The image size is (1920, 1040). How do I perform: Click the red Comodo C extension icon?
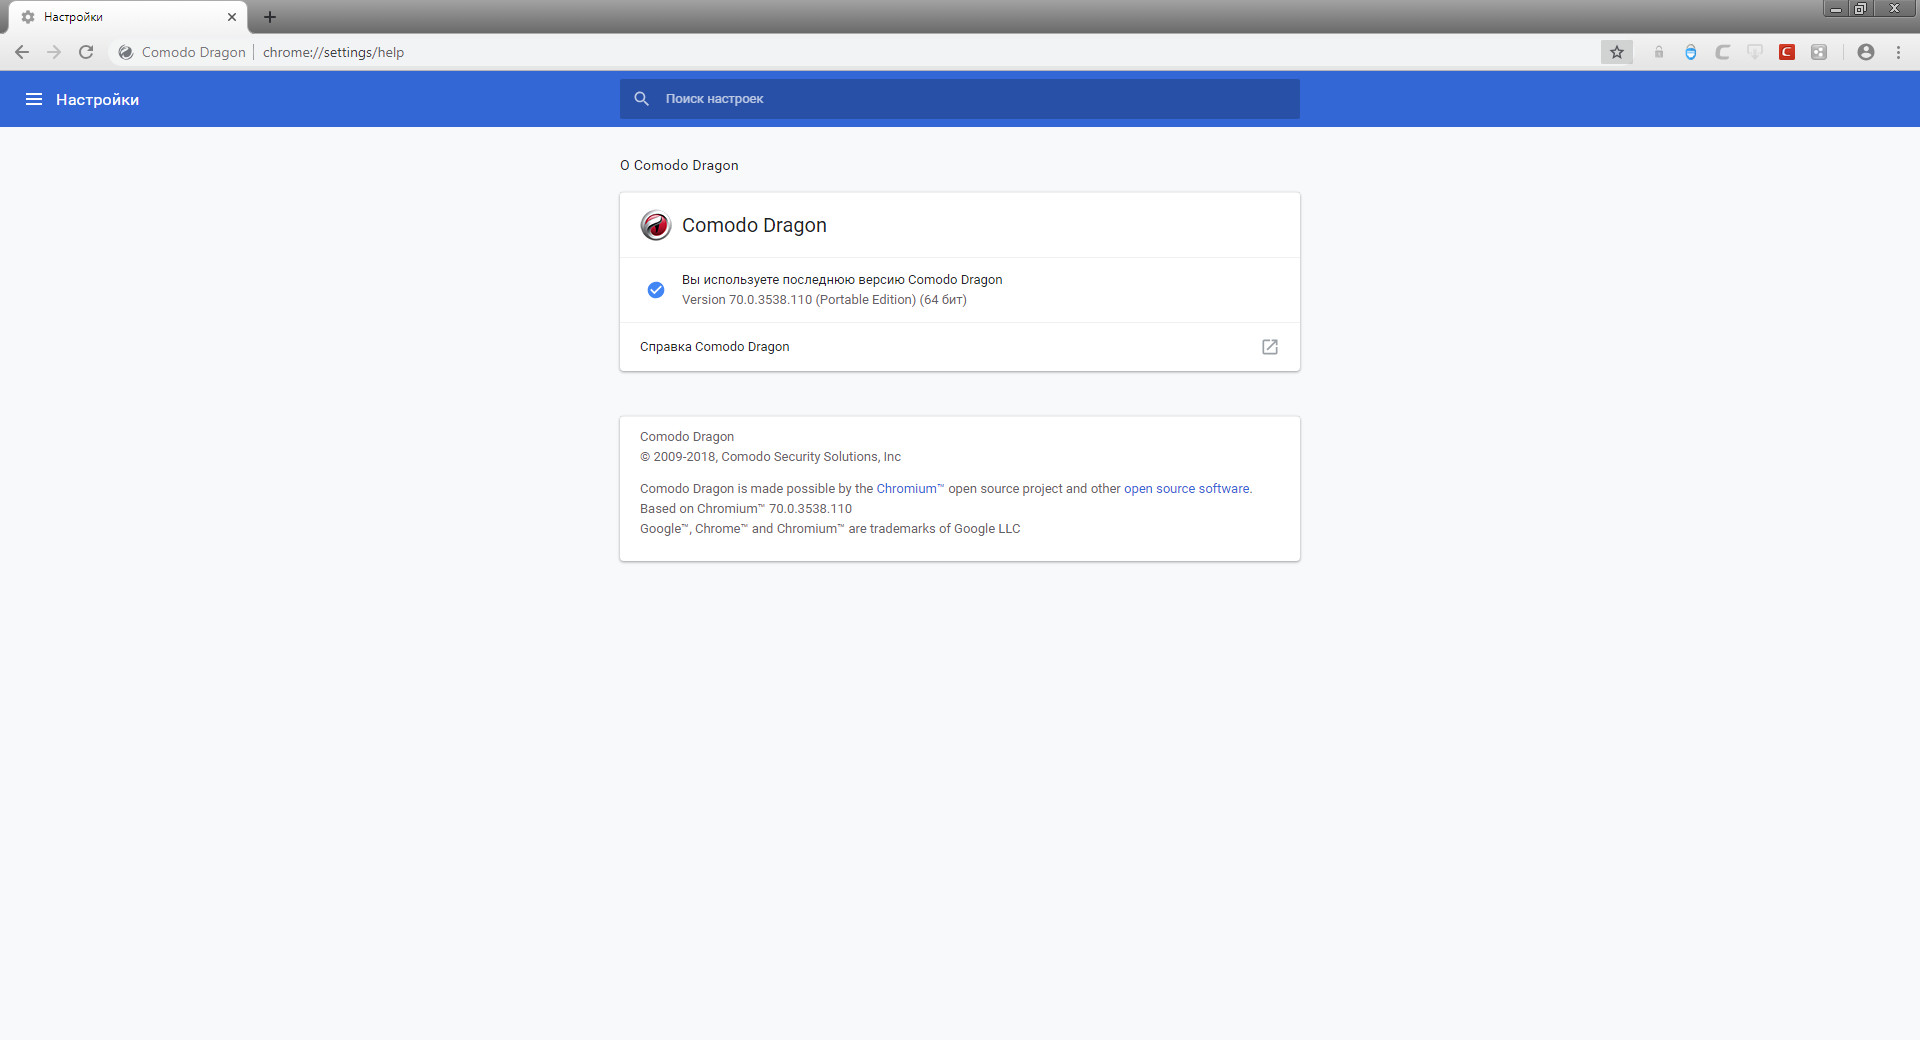1787,52
